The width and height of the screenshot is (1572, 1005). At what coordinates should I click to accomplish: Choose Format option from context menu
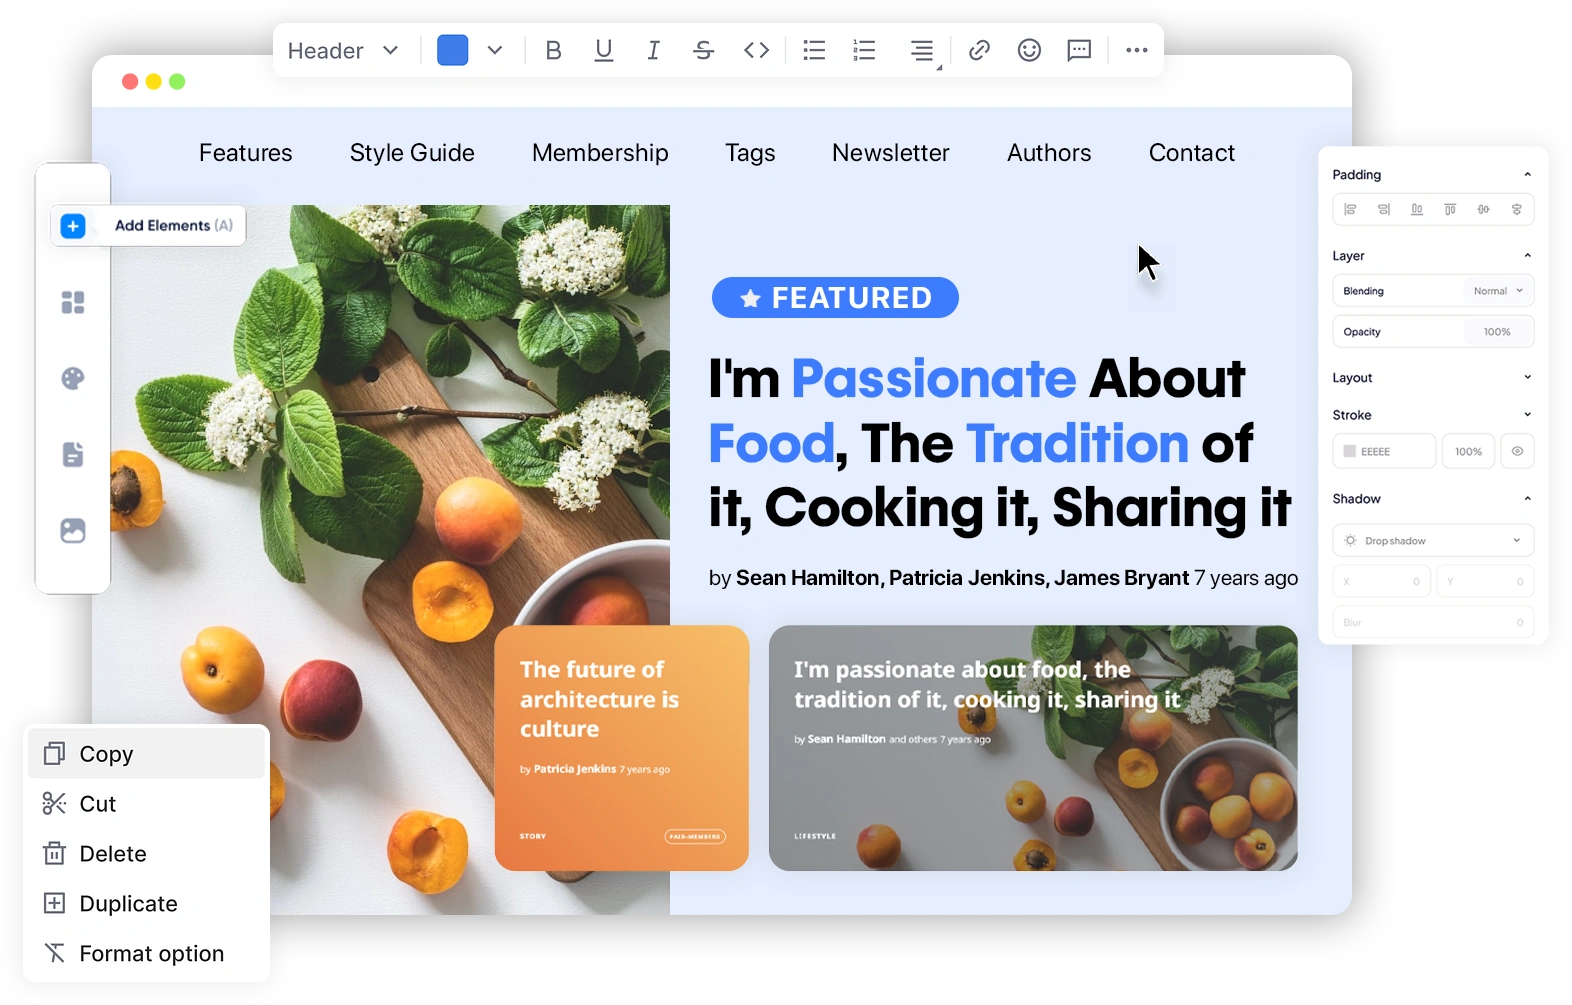tap(146, 954)
